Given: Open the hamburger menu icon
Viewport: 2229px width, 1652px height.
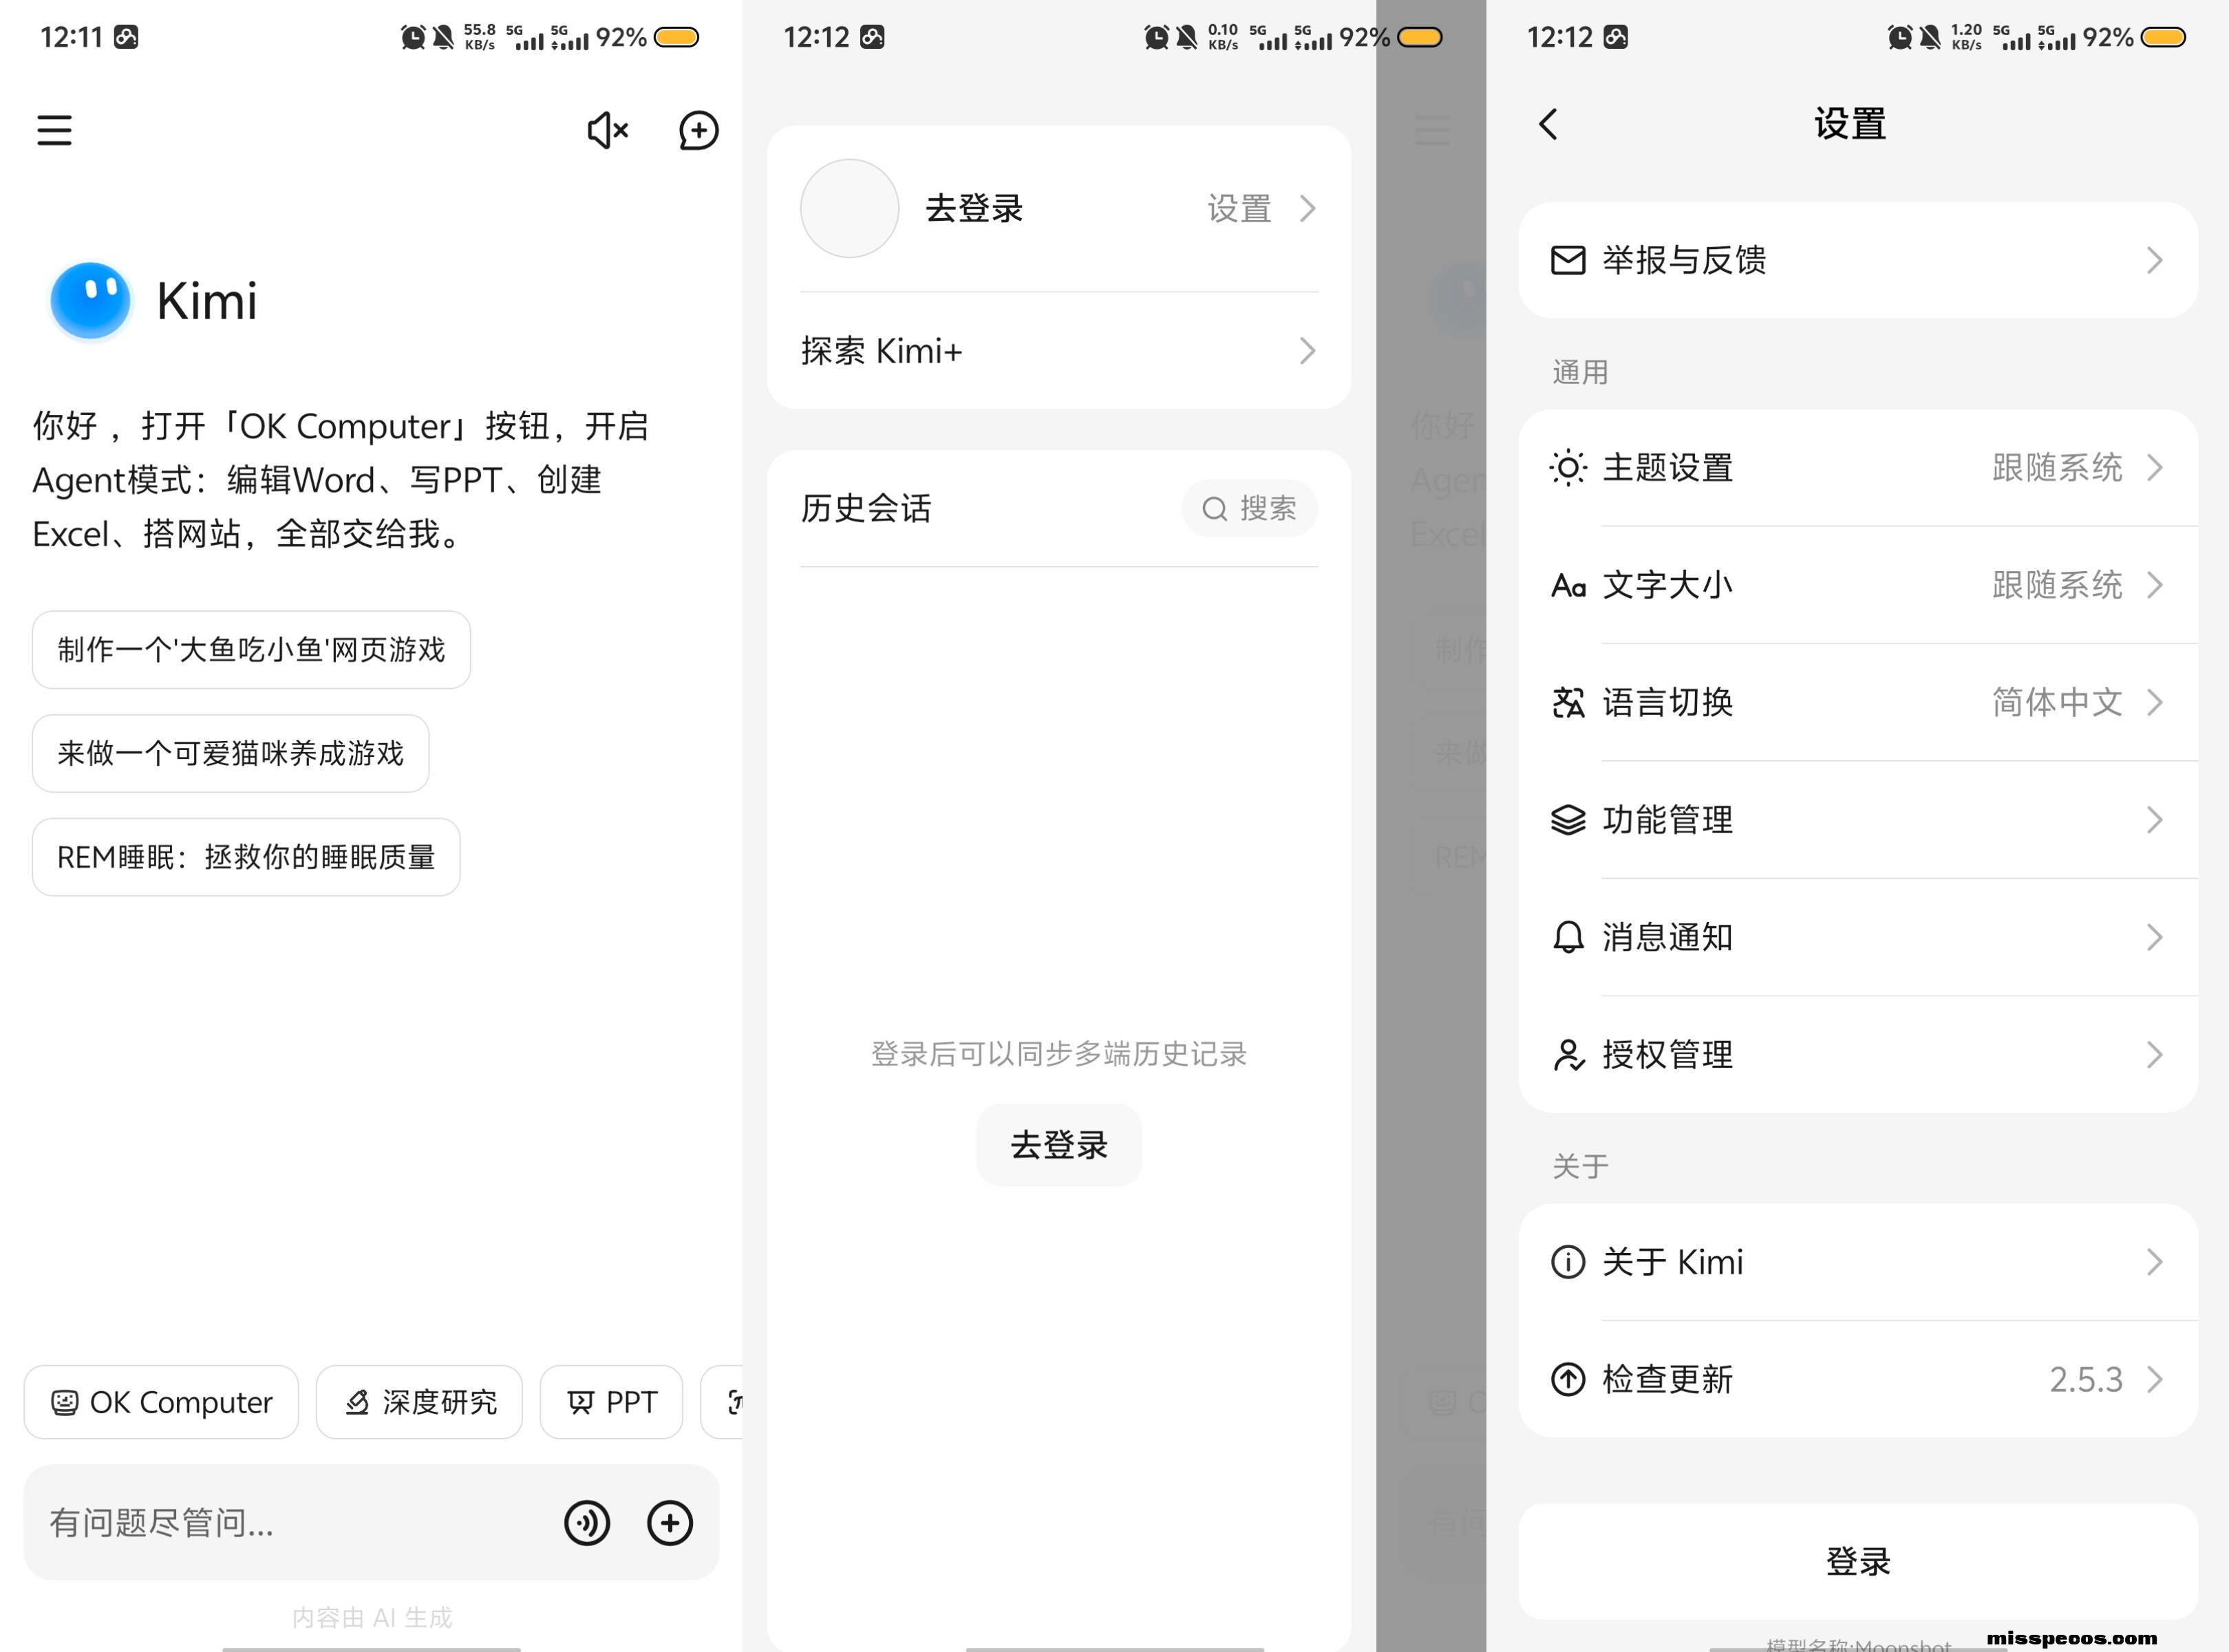Looking at the screenshot, I should tap(54, 130).
